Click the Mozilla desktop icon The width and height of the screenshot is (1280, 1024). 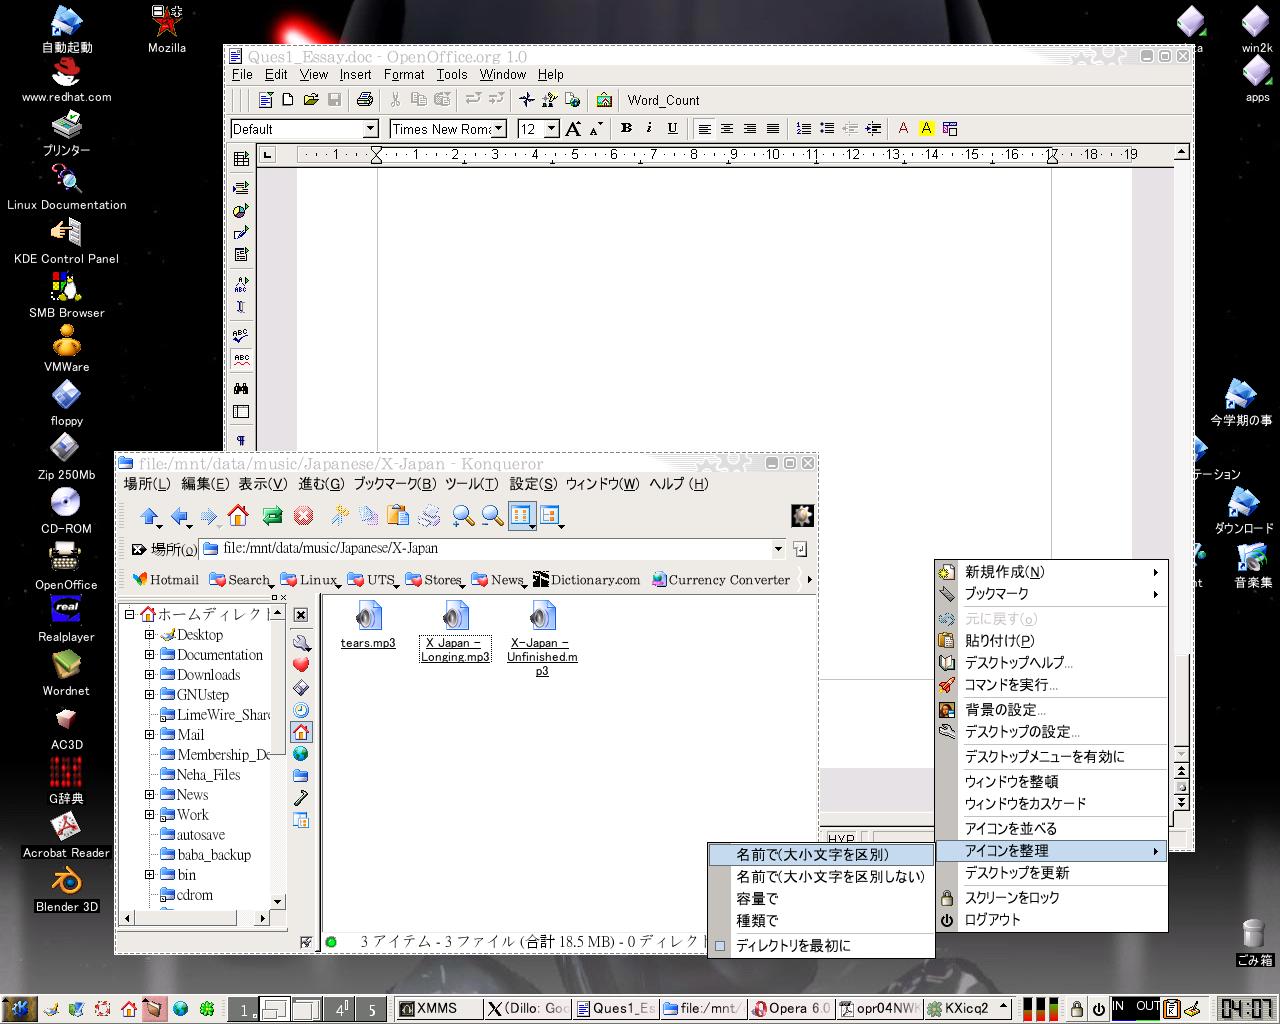coord(166,28)
